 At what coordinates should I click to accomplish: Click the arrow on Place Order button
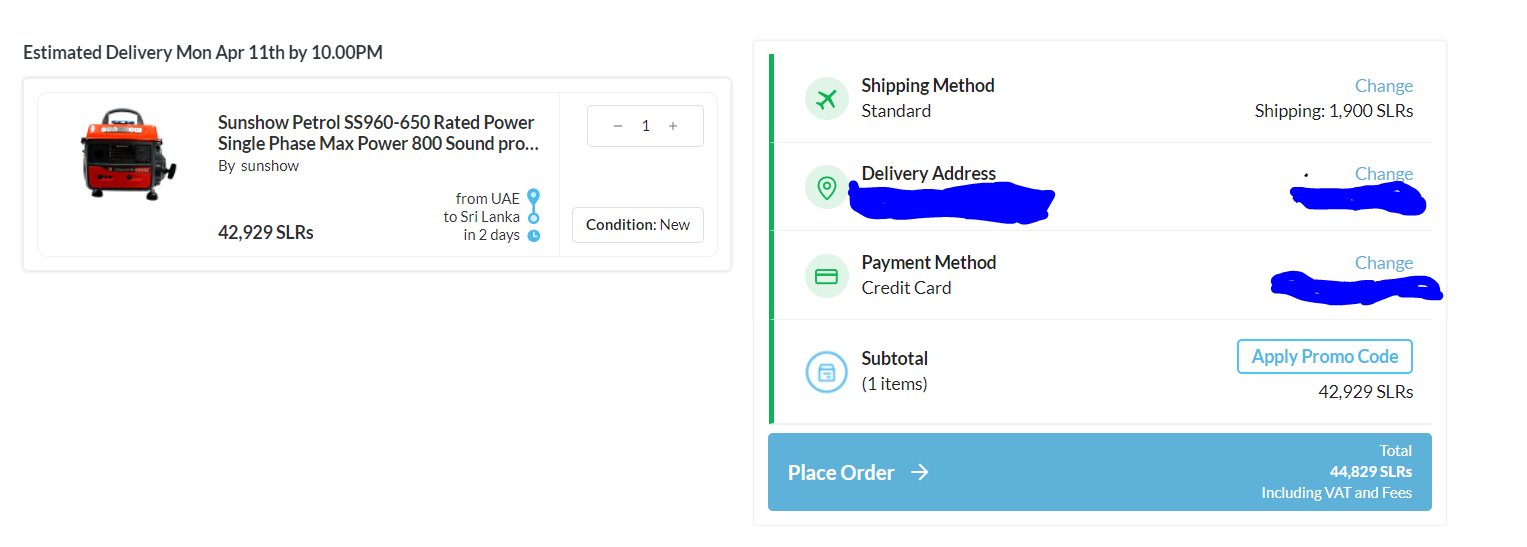[920, 472]
